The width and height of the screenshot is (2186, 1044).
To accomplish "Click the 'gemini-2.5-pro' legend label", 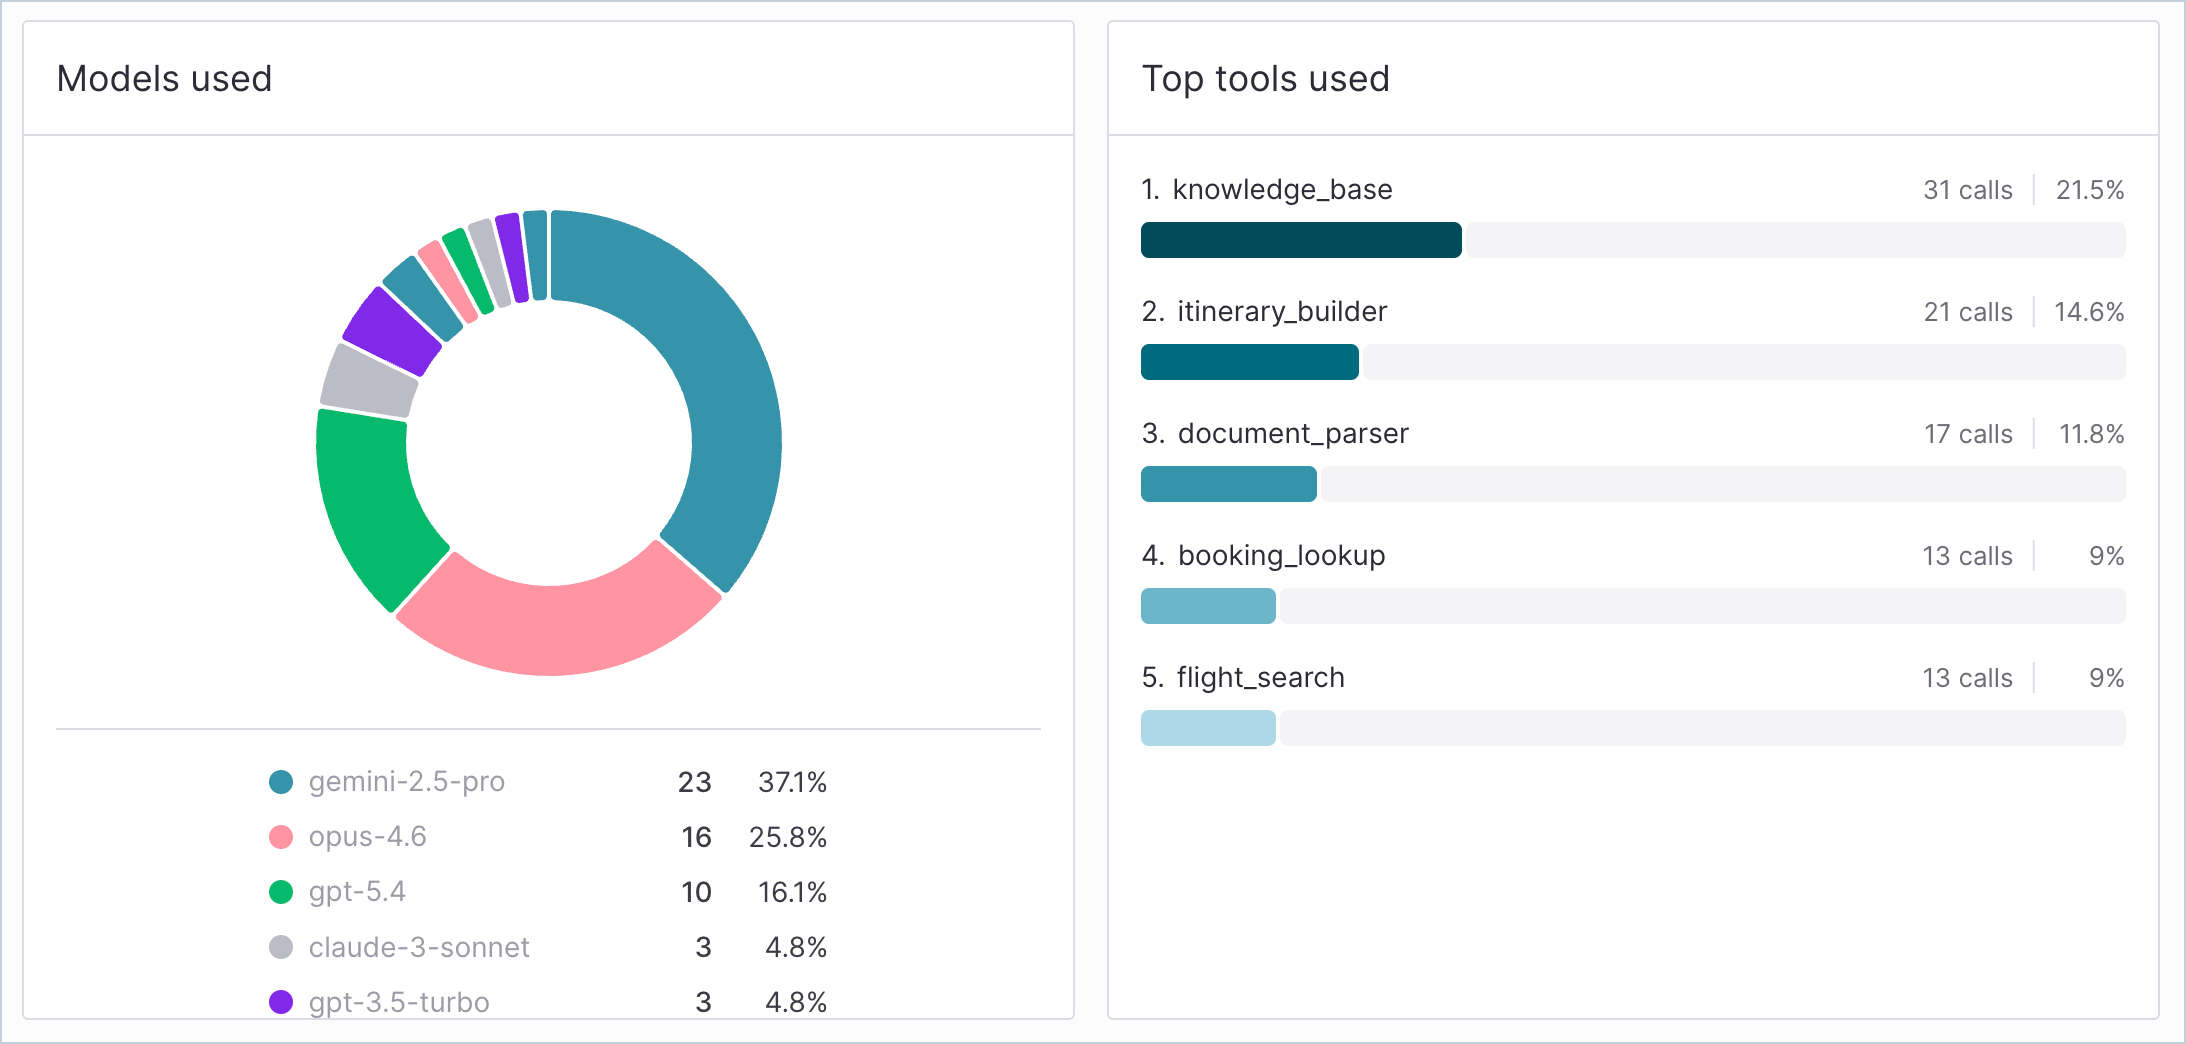I will click(x=407, y=782).
